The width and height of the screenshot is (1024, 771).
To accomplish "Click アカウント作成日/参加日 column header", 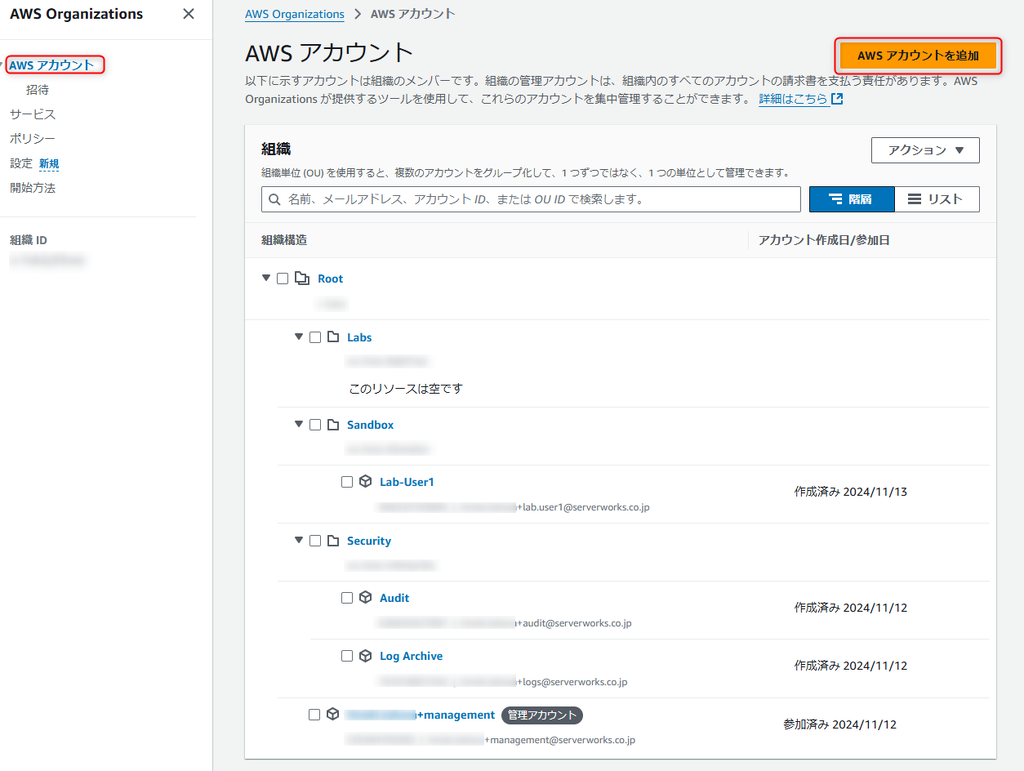I will point(824,240).
